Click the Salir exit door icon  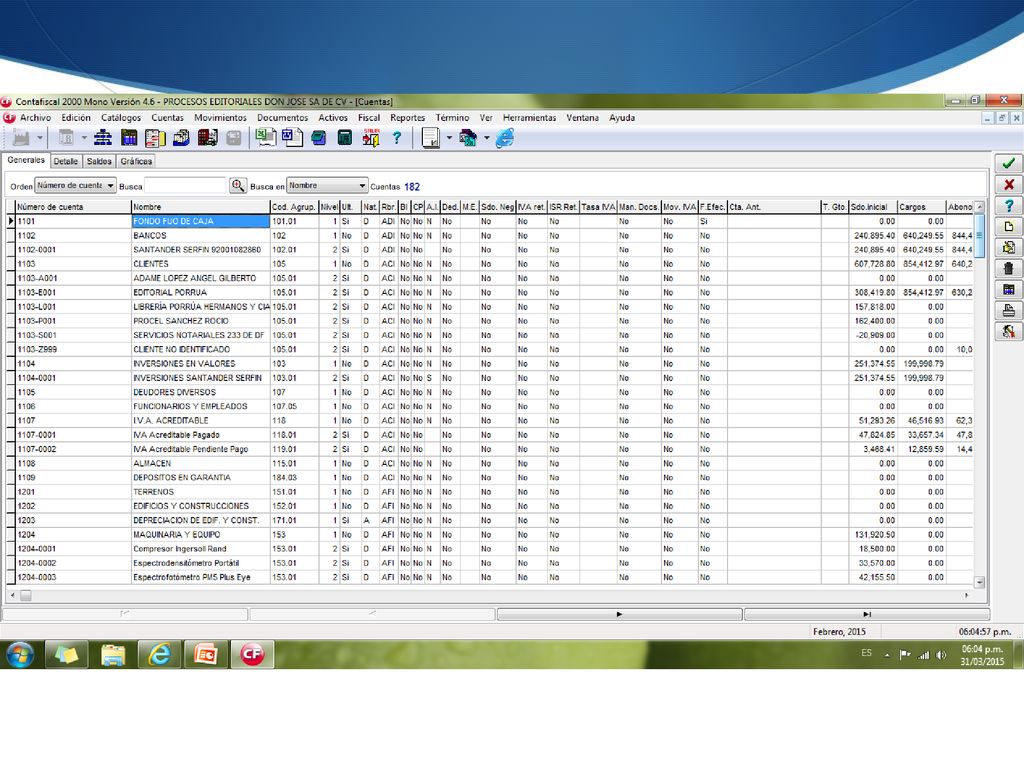coord(371,138)
